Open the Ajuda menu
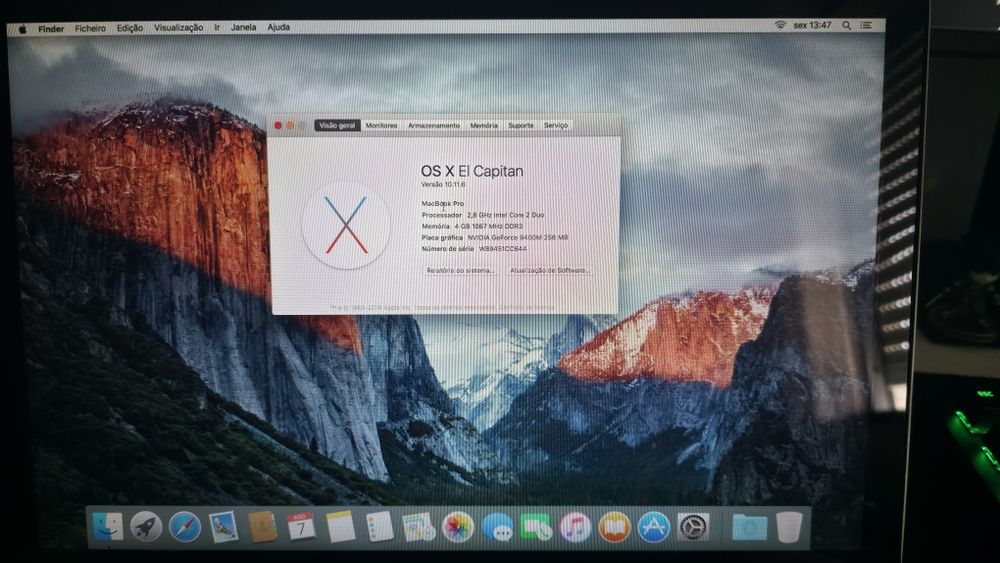Viewport: 1000px width, 563px height. click(278, 27)
